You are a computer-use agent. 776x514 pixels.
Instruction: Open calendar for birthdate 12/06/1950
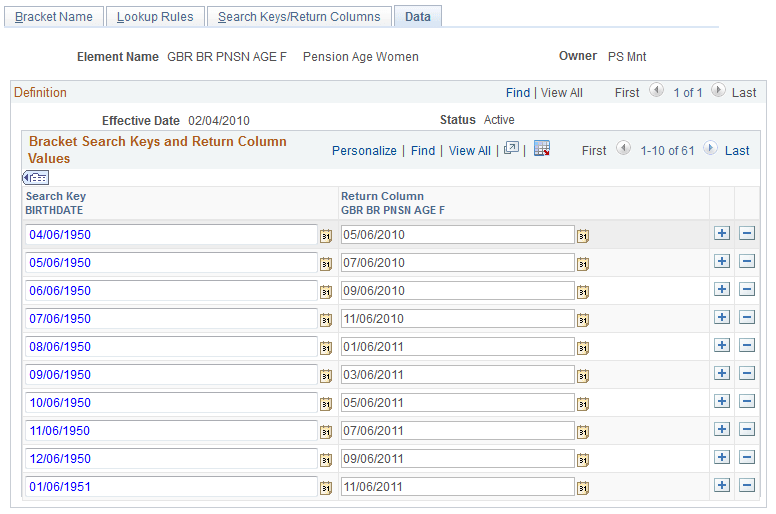point(325,460)
